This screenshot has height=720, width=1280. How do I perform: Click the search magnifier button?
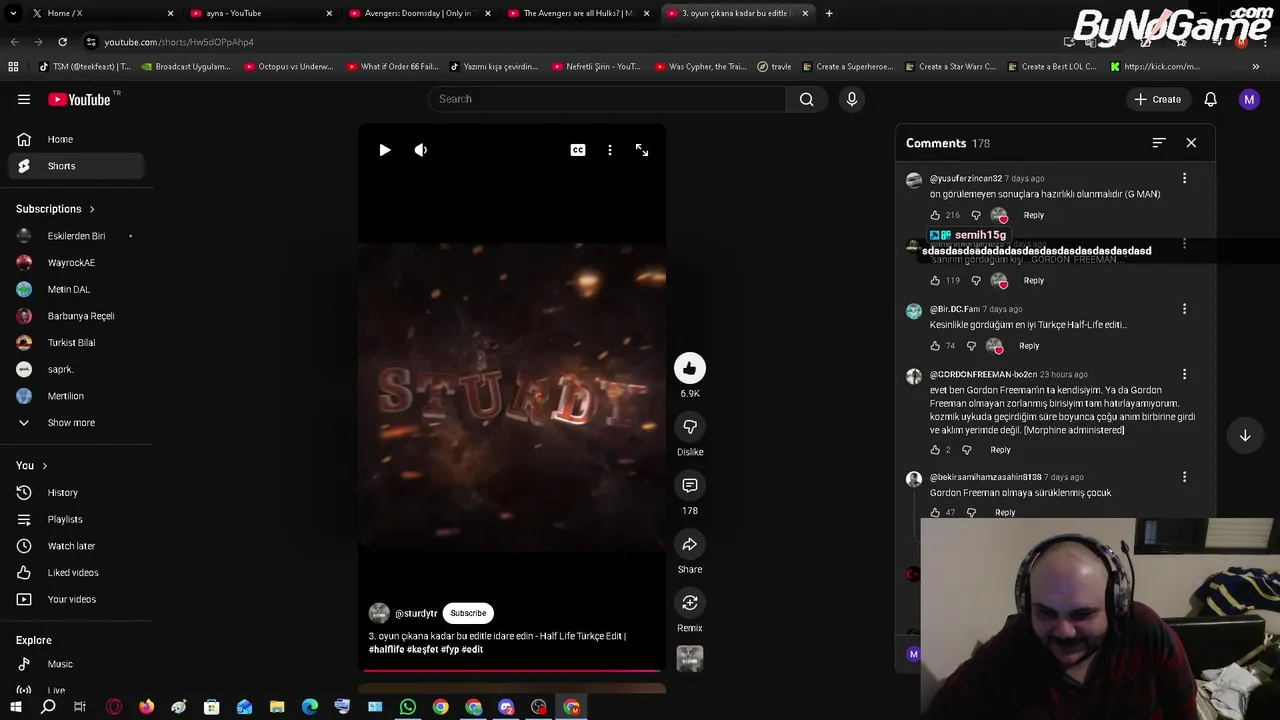806,99
